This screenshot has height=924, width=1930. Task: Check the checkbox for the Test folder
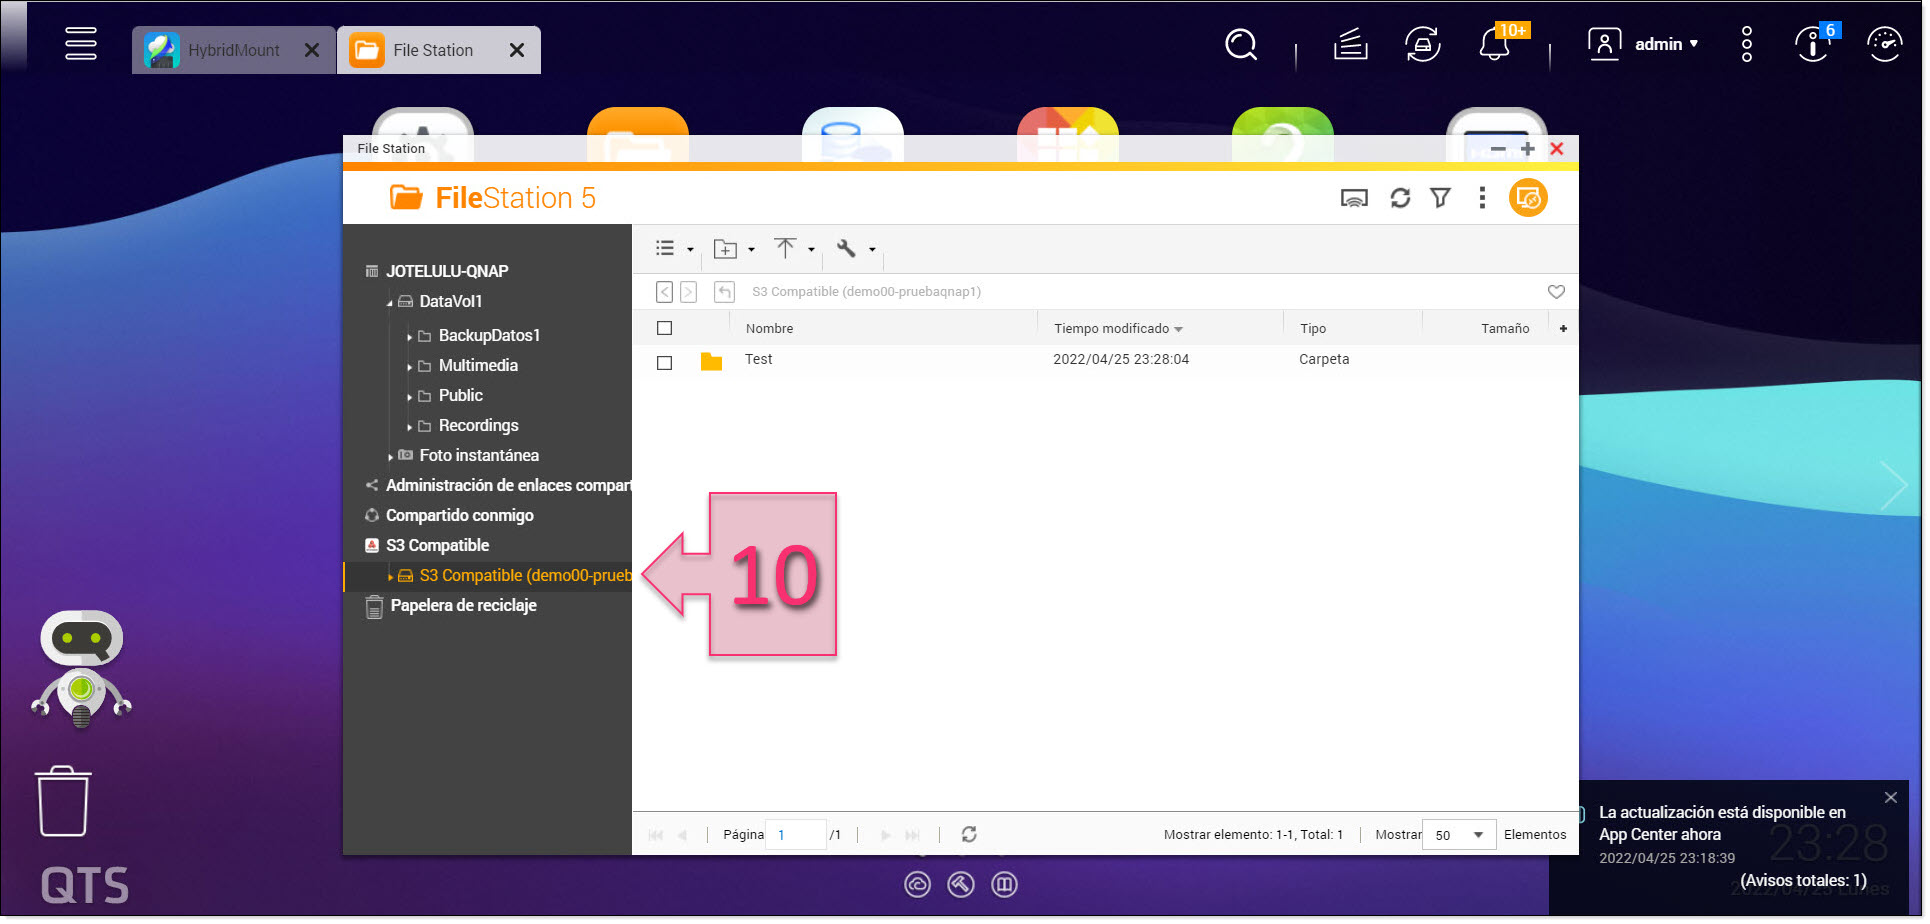coord(664,362)
